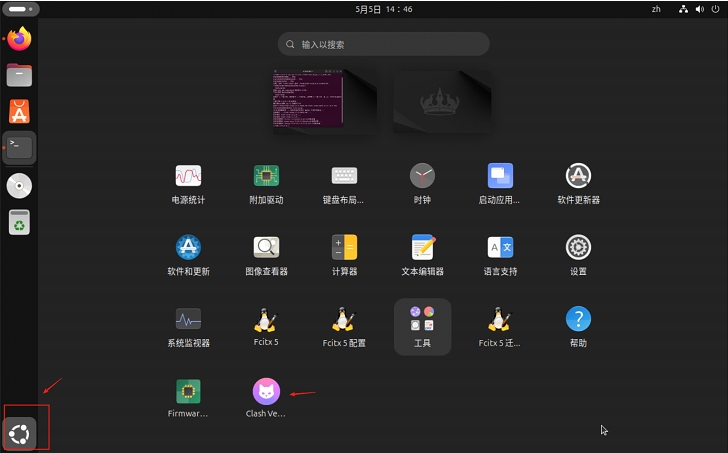Open the 计算器 calculator app
The width and height of the screenshot is (728, 453).
(x=344, y=248)
